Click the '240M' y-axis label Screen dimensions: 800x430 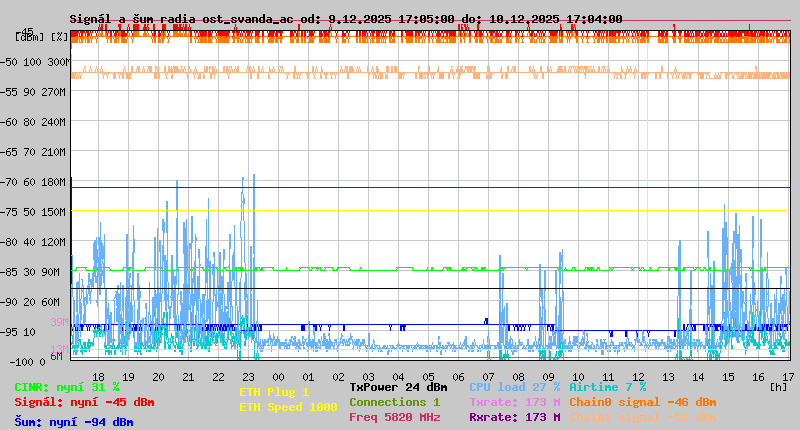54,122
